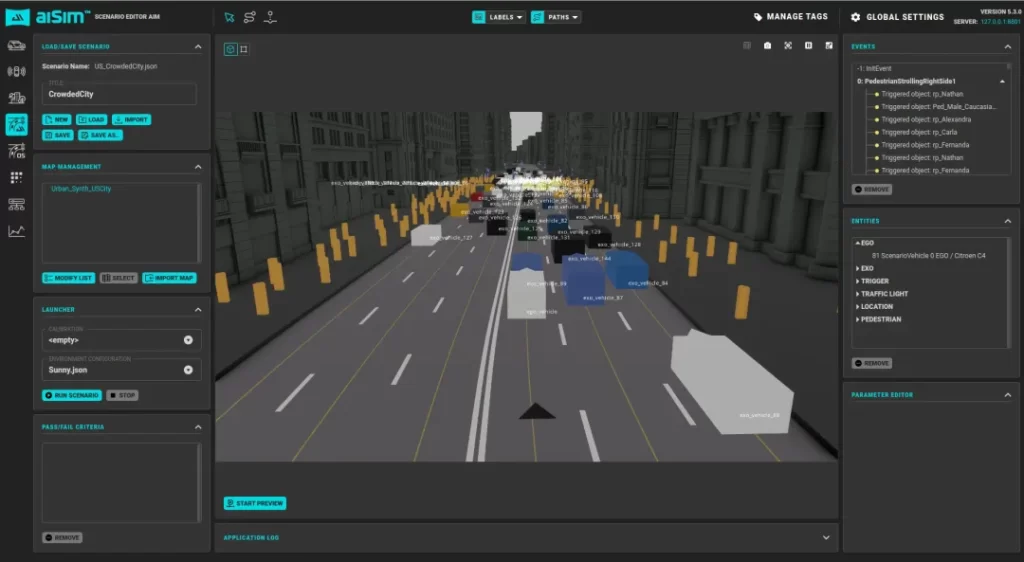
Task: Click the CrowdedCity title input field
Action: click(x=118, y=94)
